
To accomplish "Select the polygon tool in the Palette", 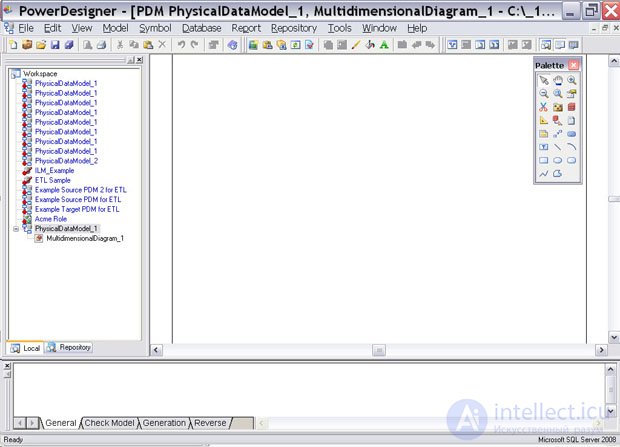I will pos(558,174).
